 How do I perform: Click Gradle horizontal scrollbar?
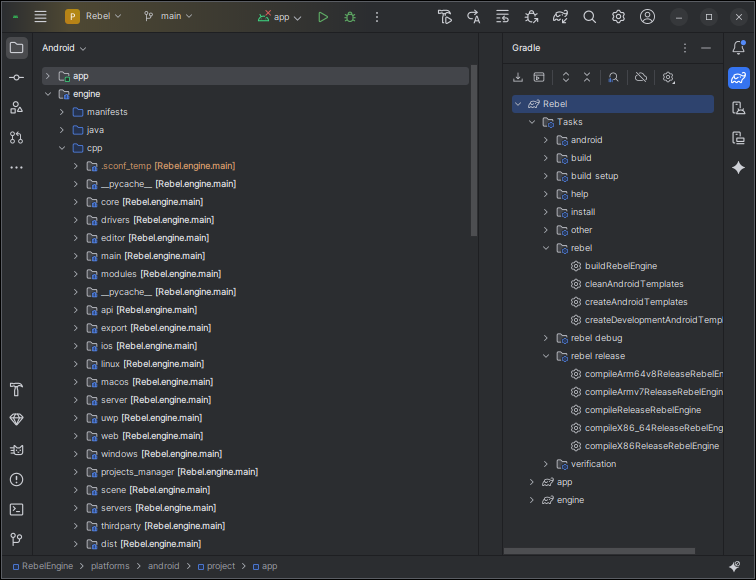(599, 551)
